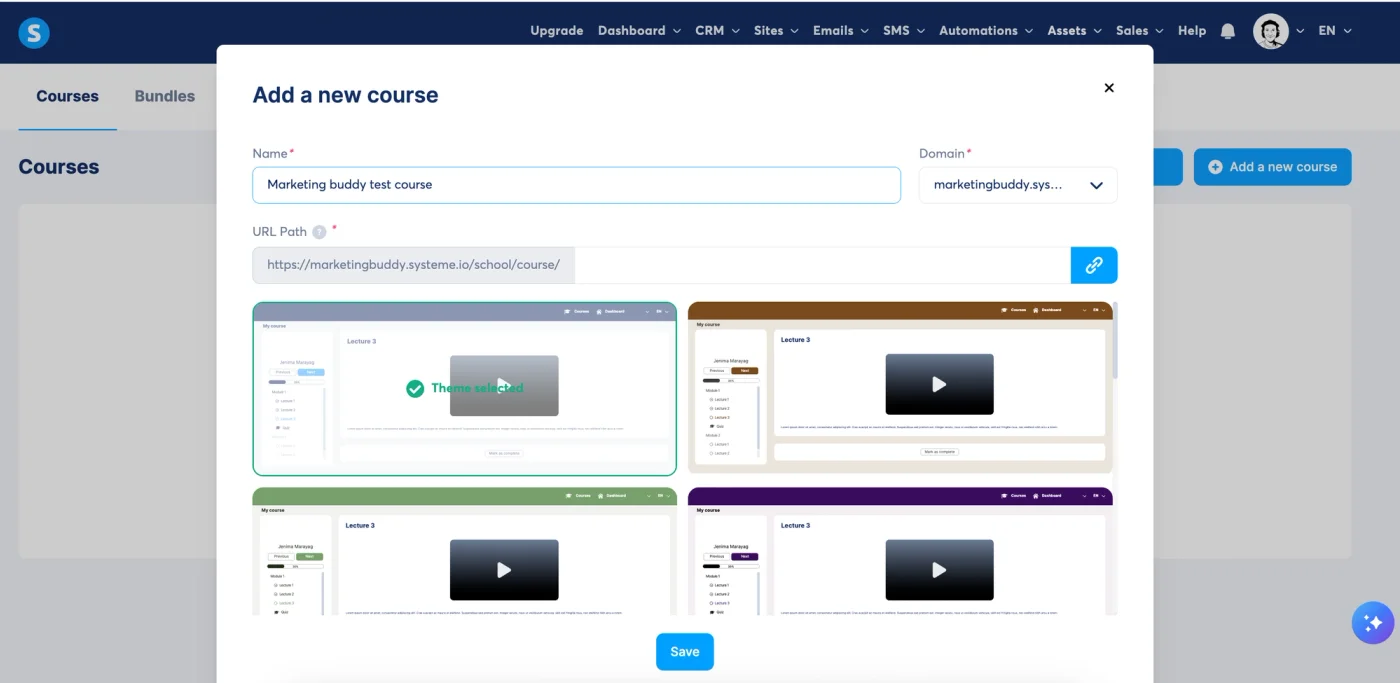Select the brown course theme
The width and height of the screenshot is (1400, 683).
pyautogui.click(x=900, y=388)
